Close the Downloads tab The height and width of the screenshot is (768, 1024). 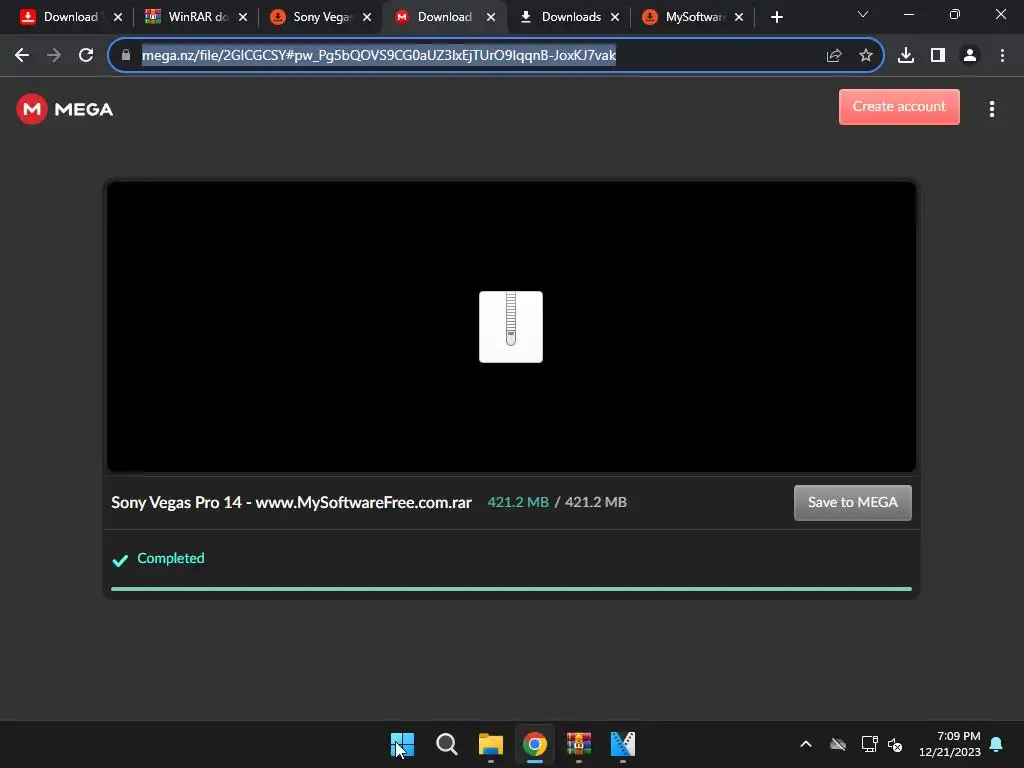point(615,17)
